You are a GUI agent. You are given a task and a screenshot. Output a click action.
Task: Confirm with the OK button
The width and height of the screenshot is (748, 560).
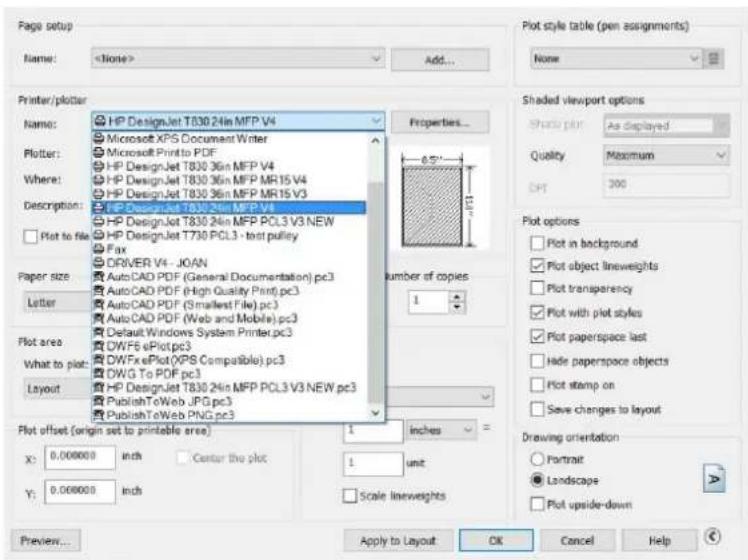pyautogui.click(x=496, y=540)
